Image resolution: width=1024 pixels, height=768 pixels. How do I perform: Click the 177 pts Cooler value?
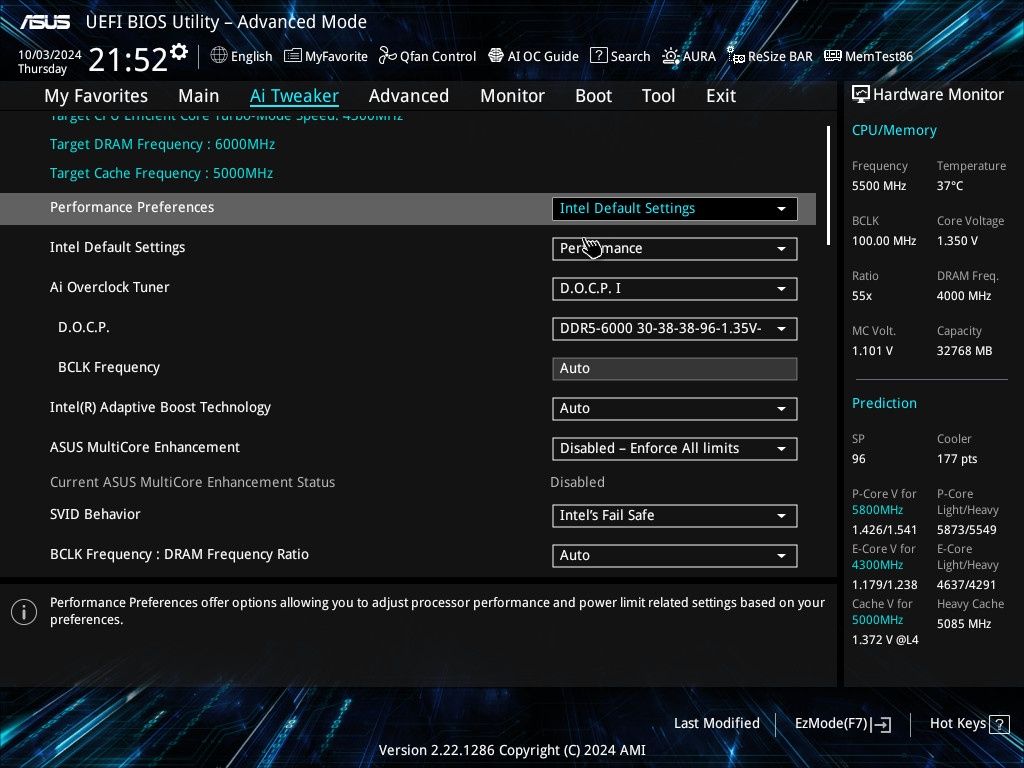[x=957, y=458]
